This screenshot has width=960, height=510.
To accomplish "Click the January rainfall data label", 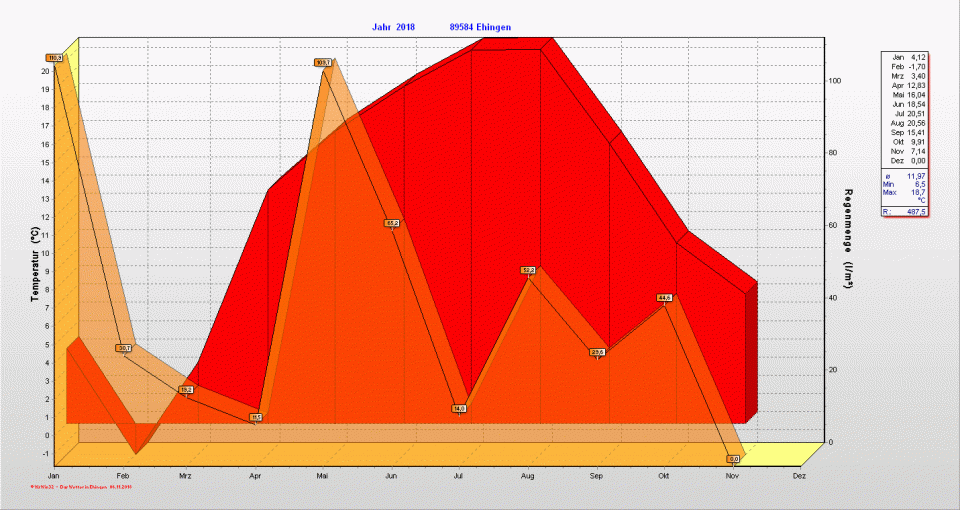I will (54, 58).
